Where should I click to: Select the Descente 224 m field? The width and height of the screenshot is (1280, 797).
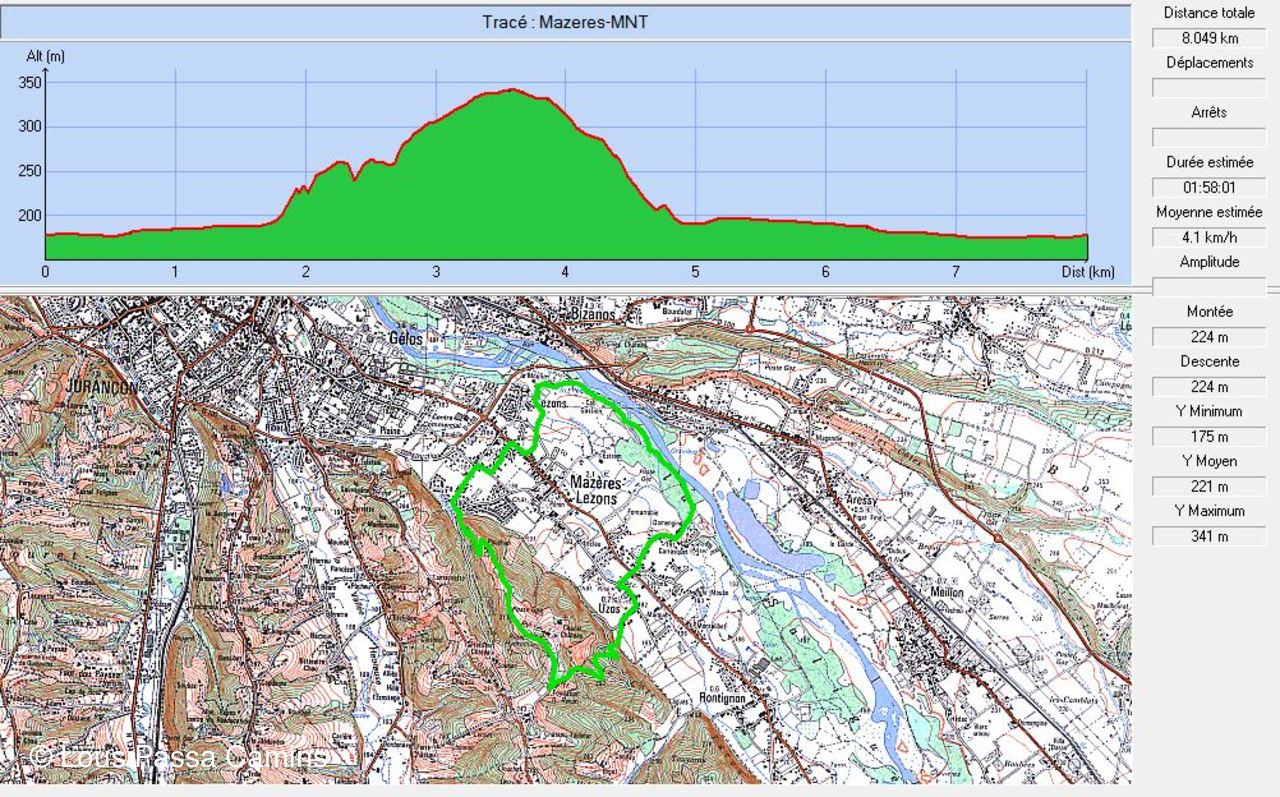point(1208,387)
